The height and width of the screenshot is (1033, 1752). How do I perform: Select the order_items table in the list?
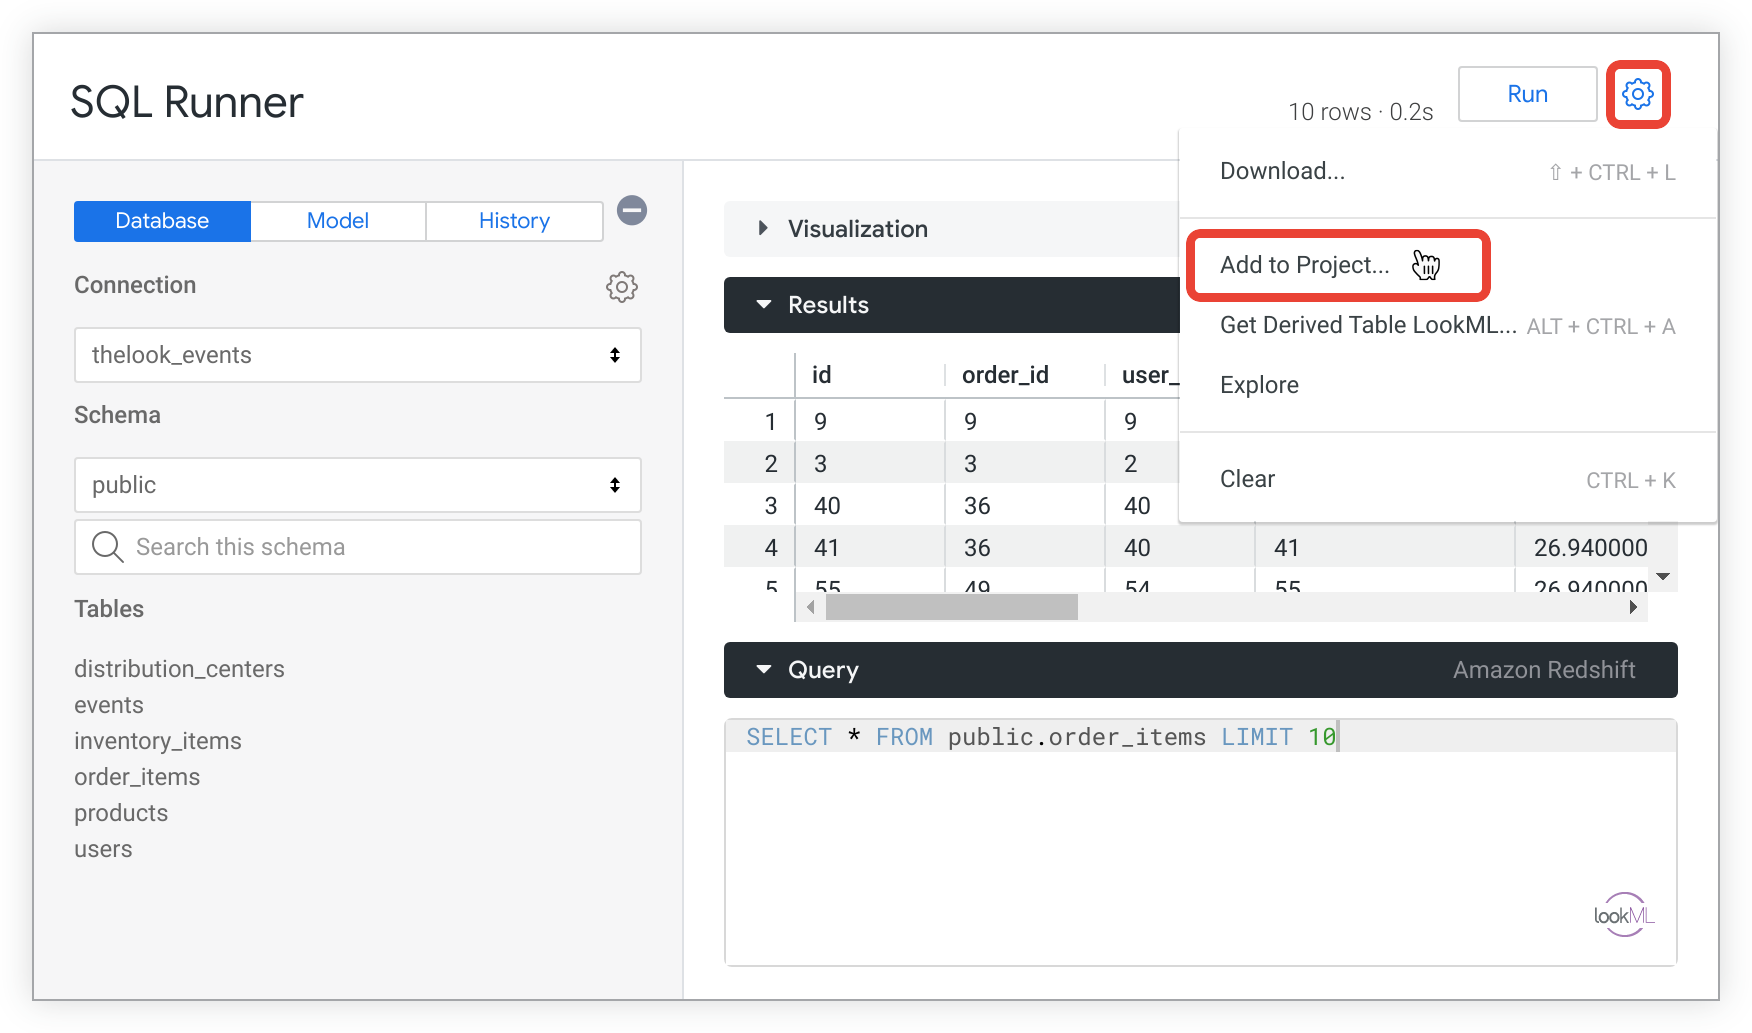136,776
